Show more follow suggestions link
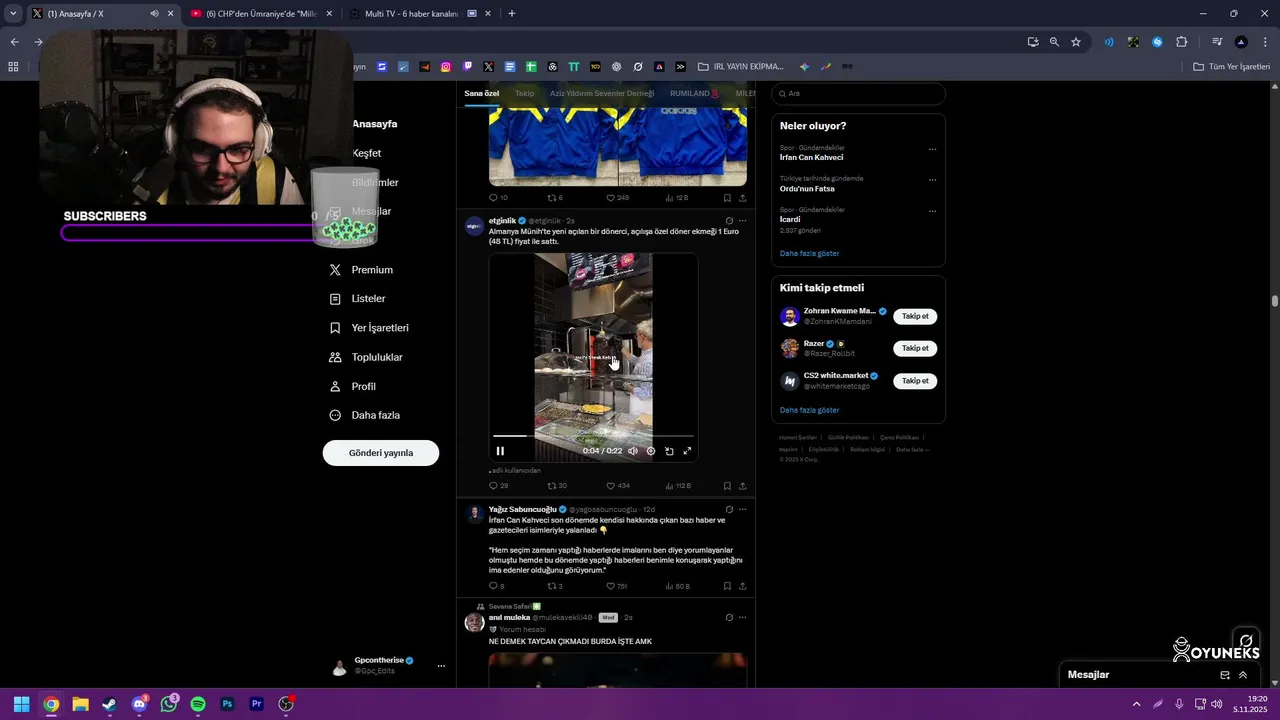1280x720 pixels. (809, 410)
